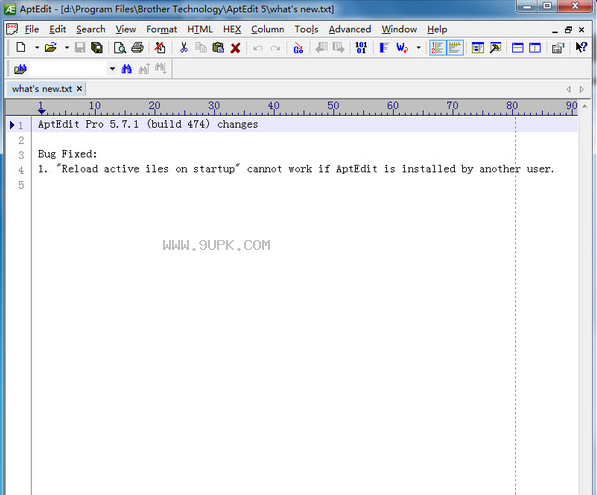Close the what's new.txt tab
The height and width of the screenshot is (495, 597).
[x=79, y=89]
